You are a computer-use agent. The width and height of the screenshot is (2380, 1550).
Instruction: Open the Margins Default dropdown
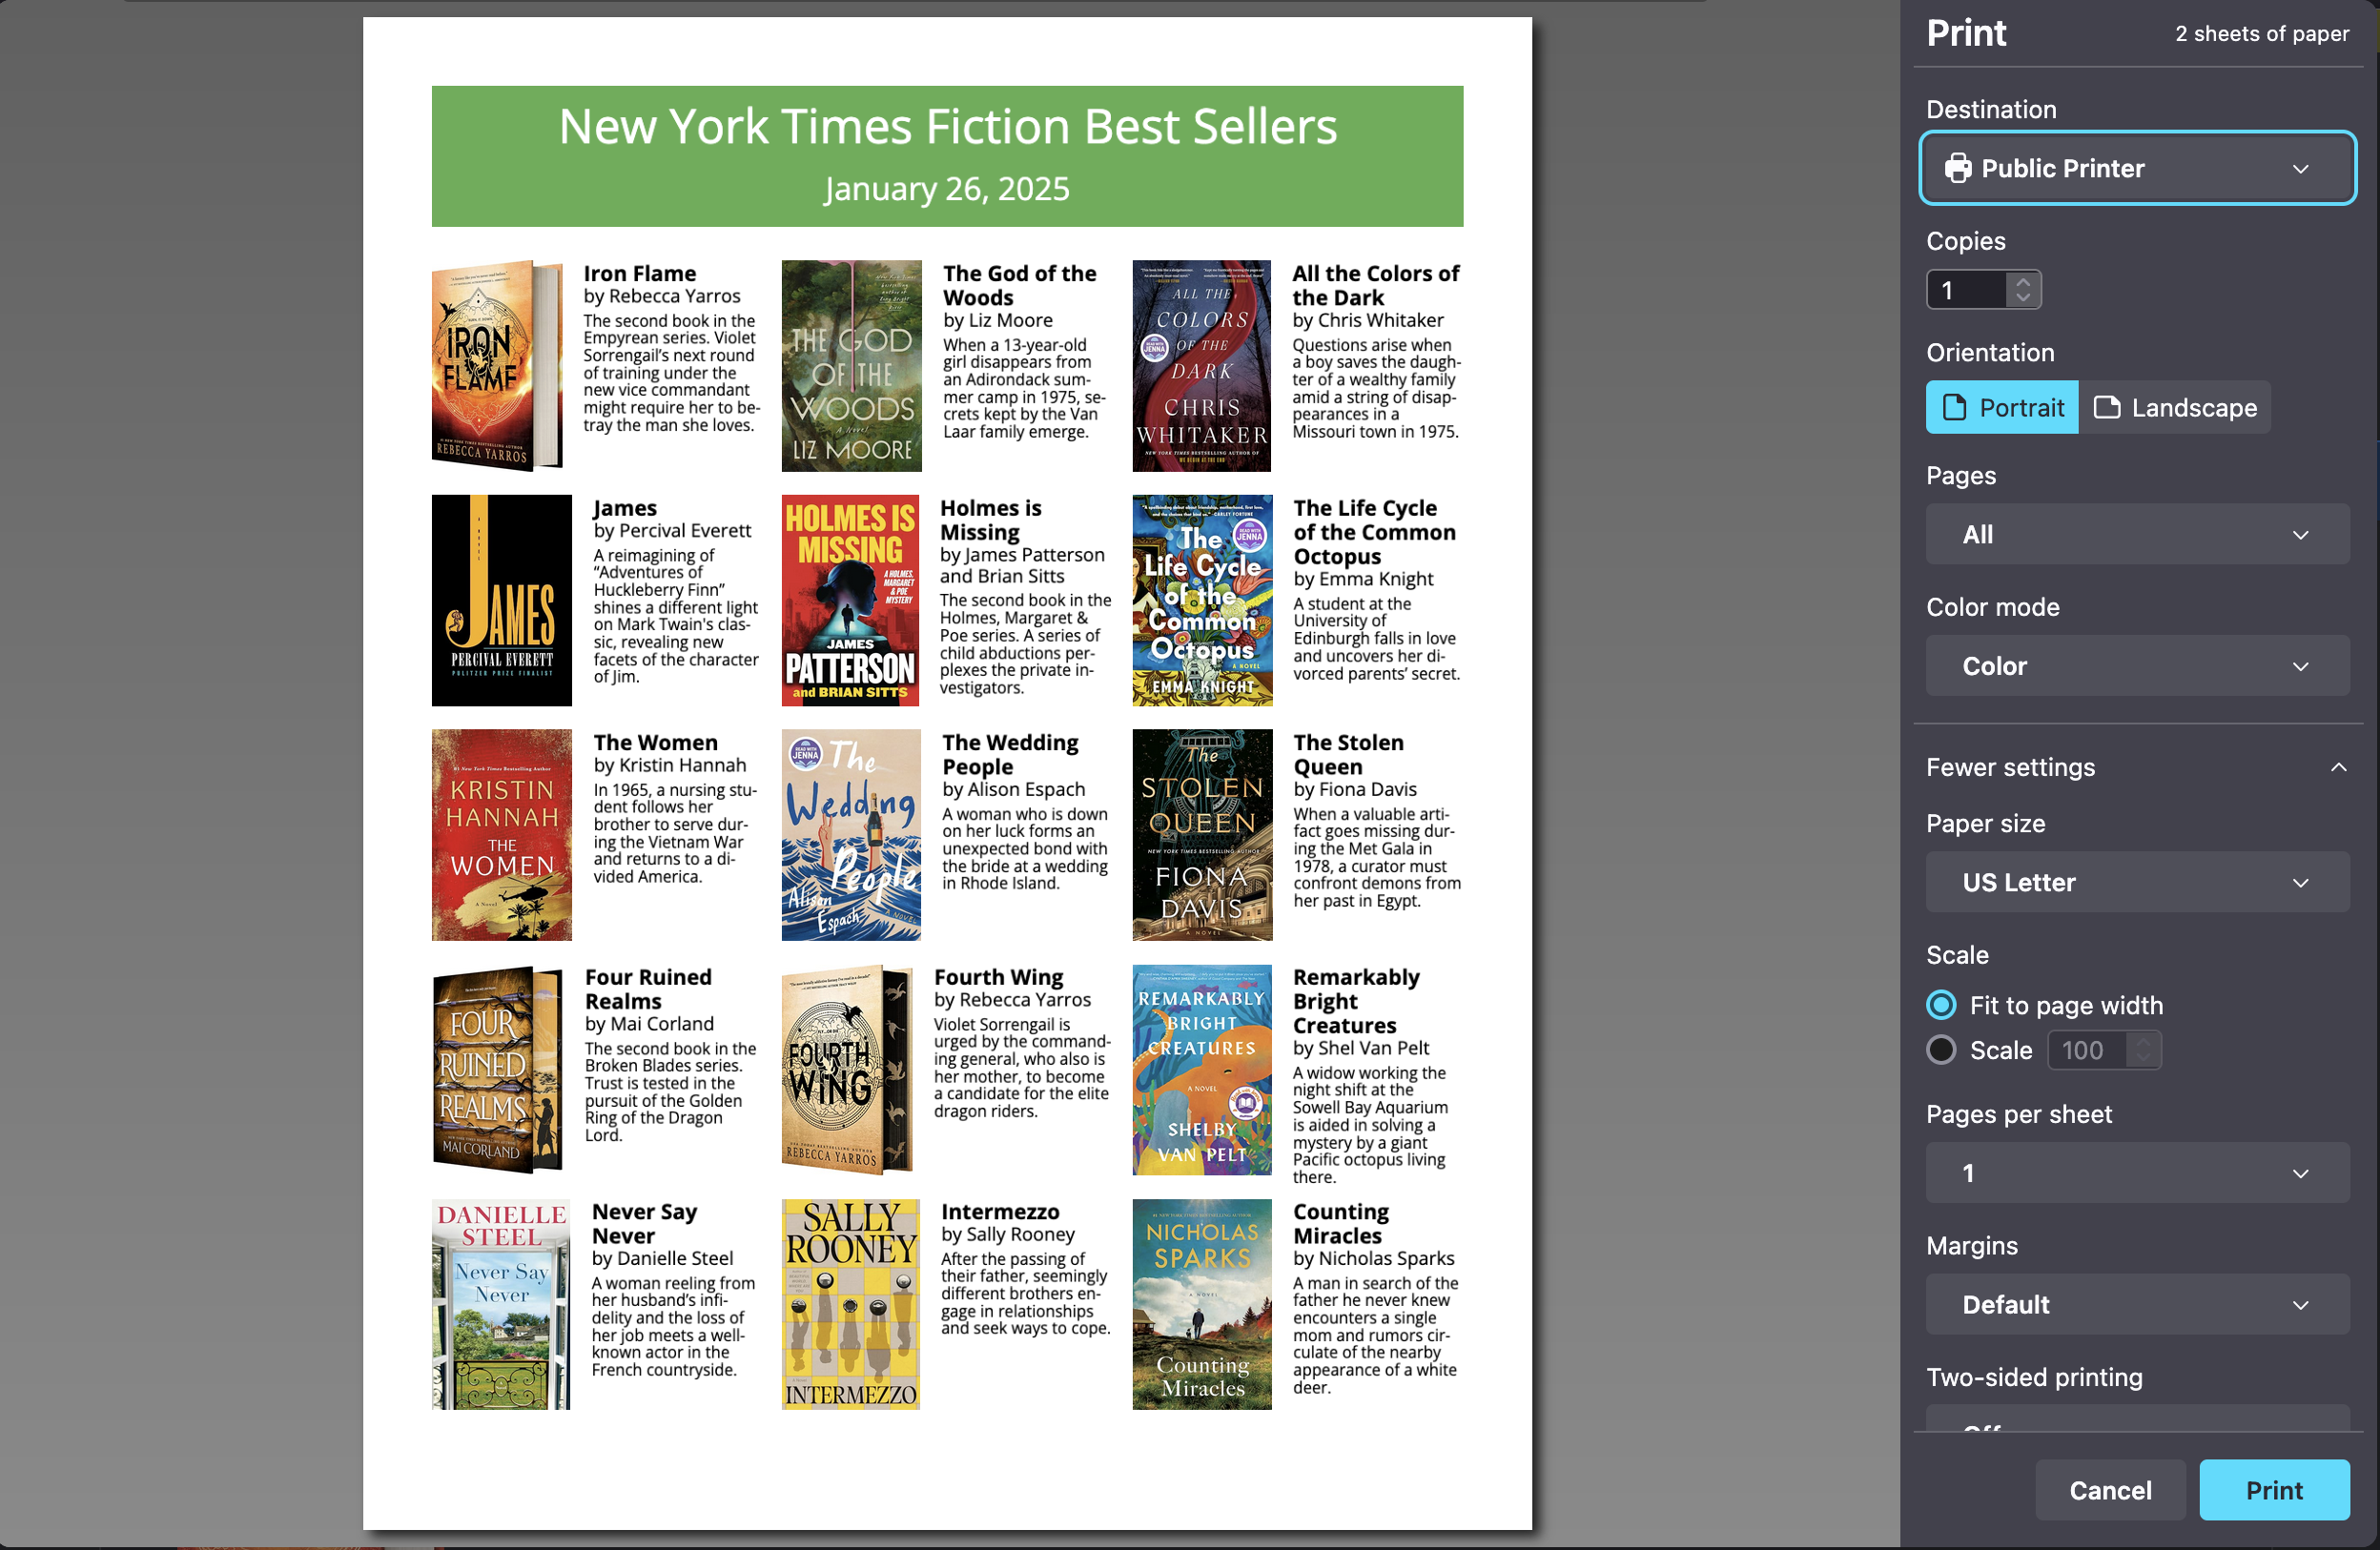click(x=2136, y=1304)
